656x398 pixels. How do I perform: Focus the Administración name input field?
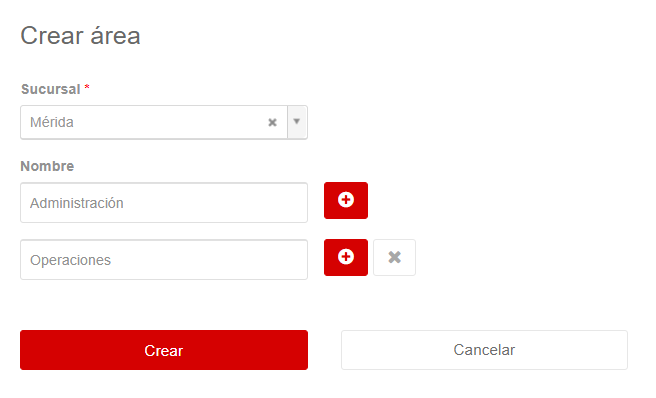pos(164,203)
